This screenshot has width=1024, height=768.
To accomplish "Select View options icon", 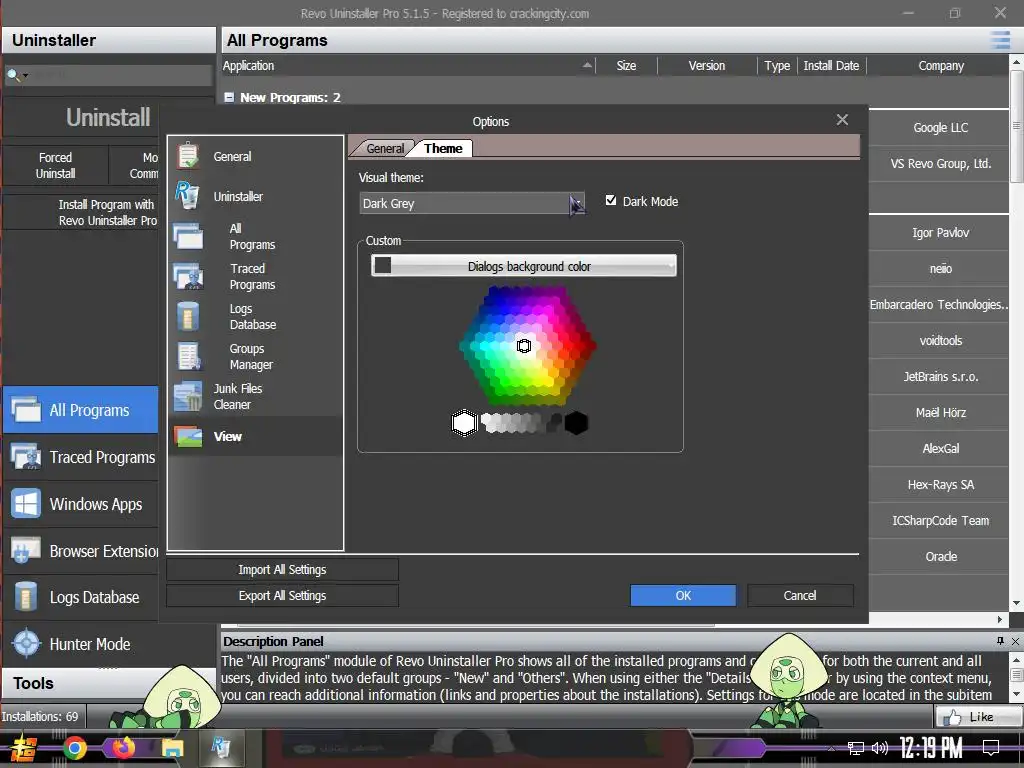I will [188, 436].
